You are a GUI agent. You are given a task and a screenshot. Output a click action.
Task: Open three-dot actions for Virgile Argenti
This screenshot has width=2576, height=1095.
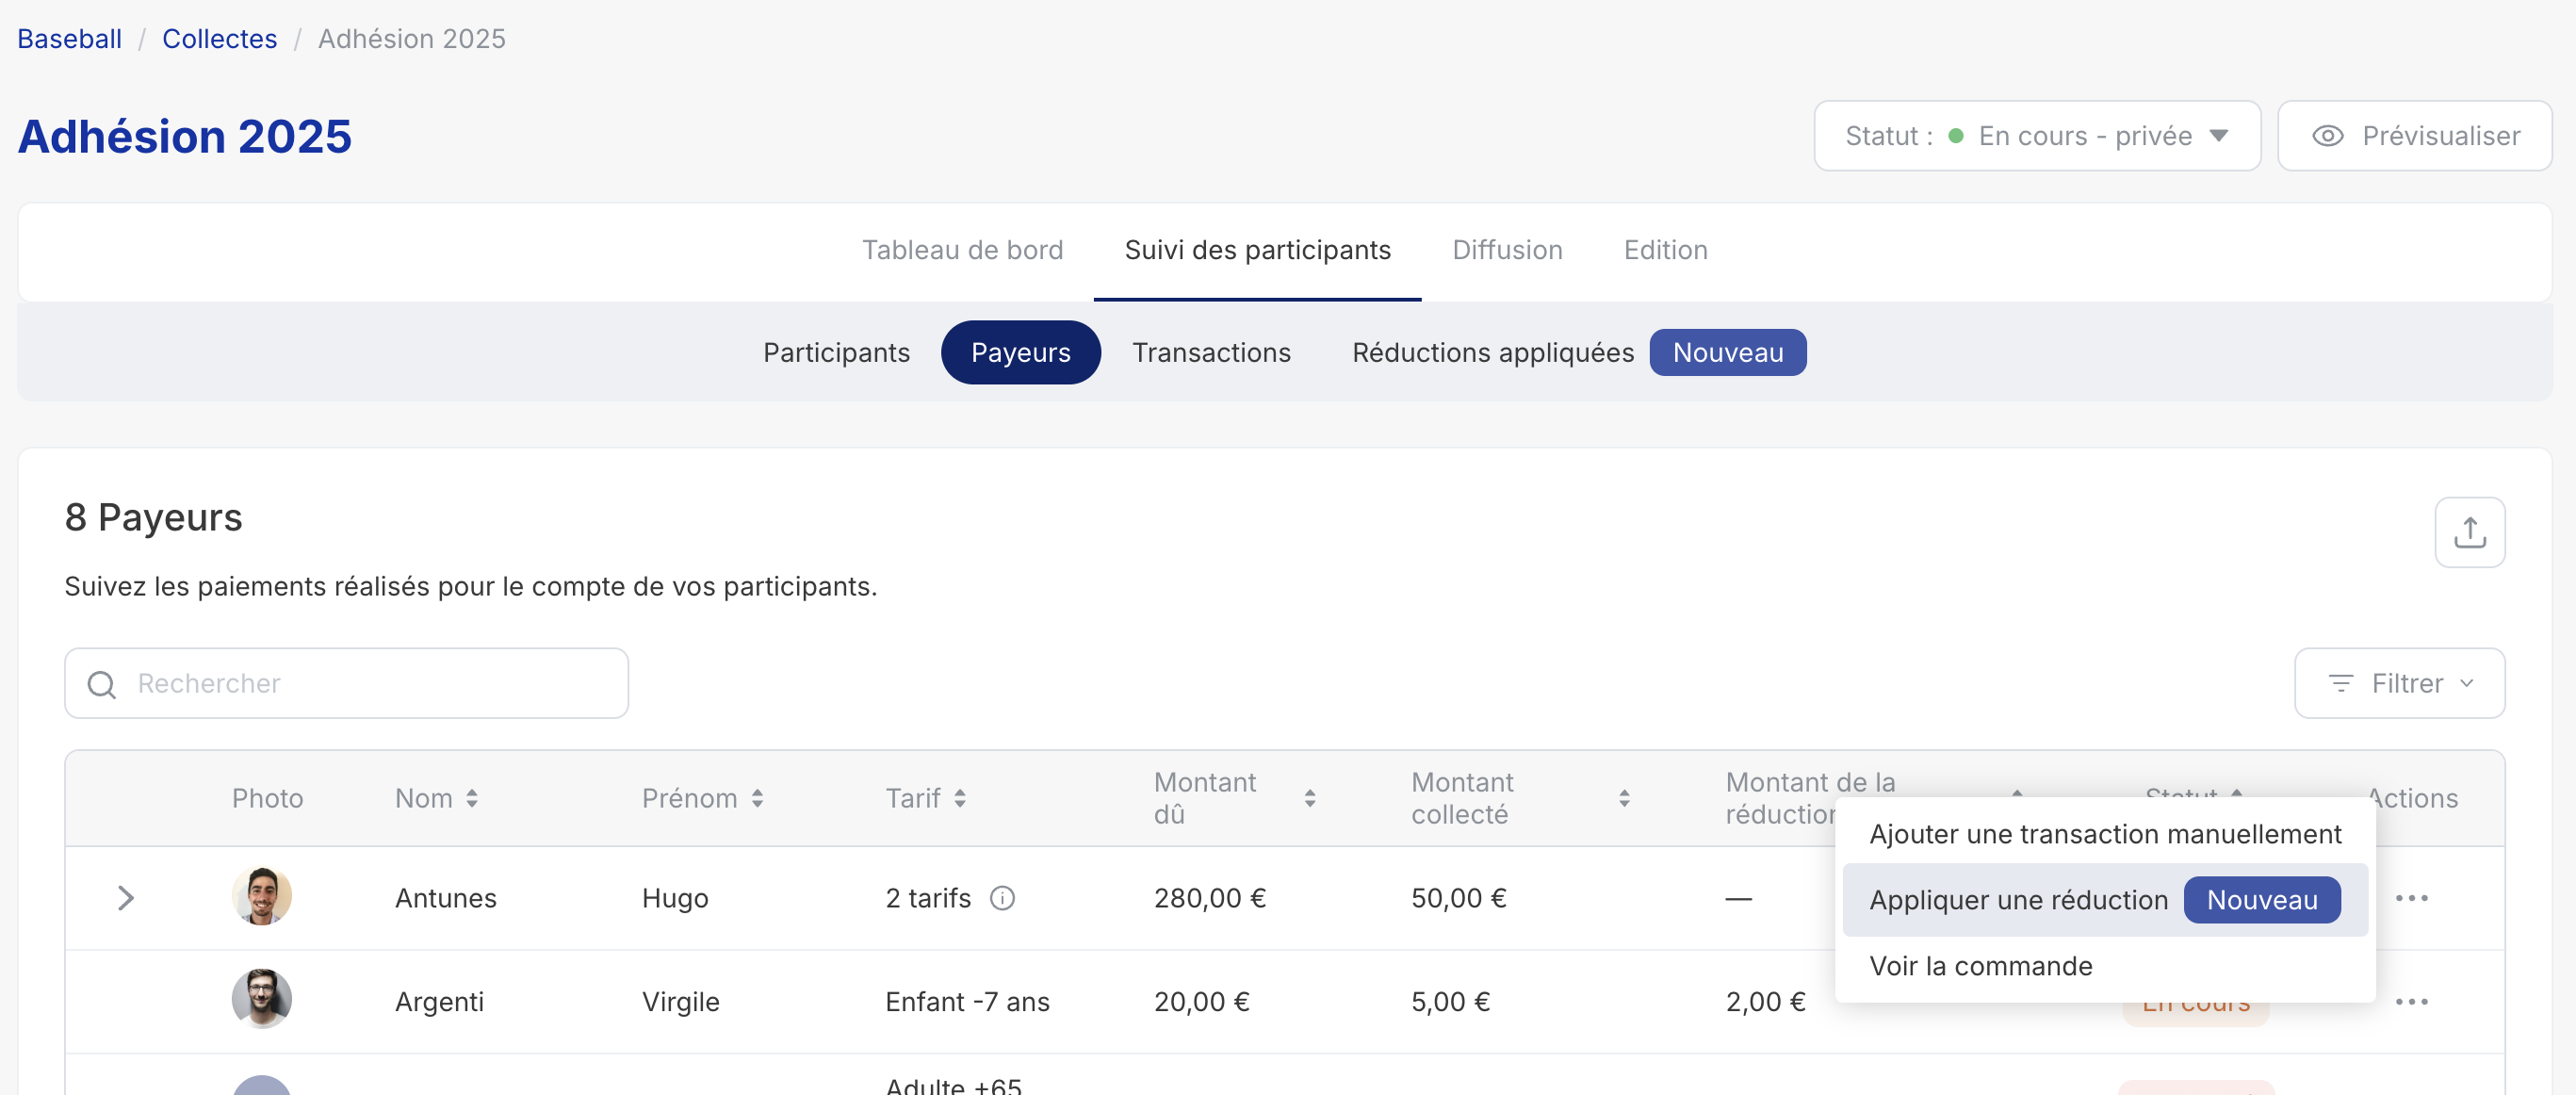coord(2411,1001)
